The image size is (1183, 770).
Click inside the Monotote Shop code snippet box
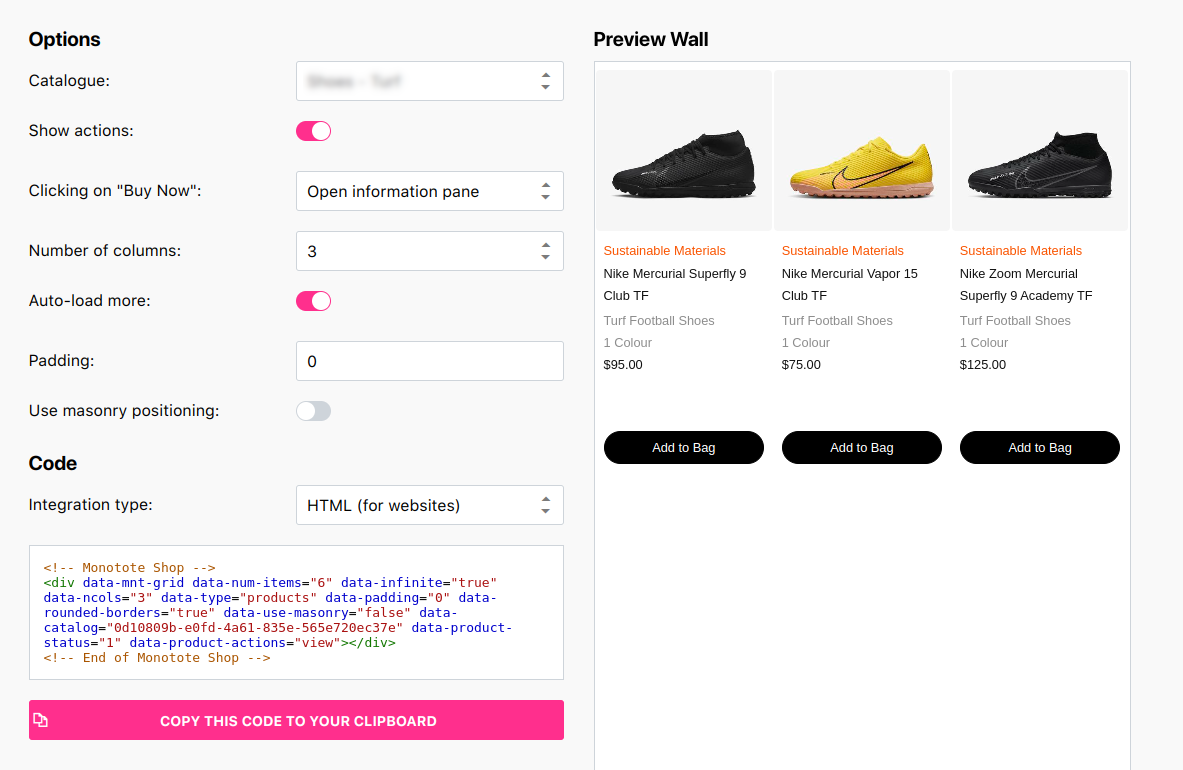point(297,612)
